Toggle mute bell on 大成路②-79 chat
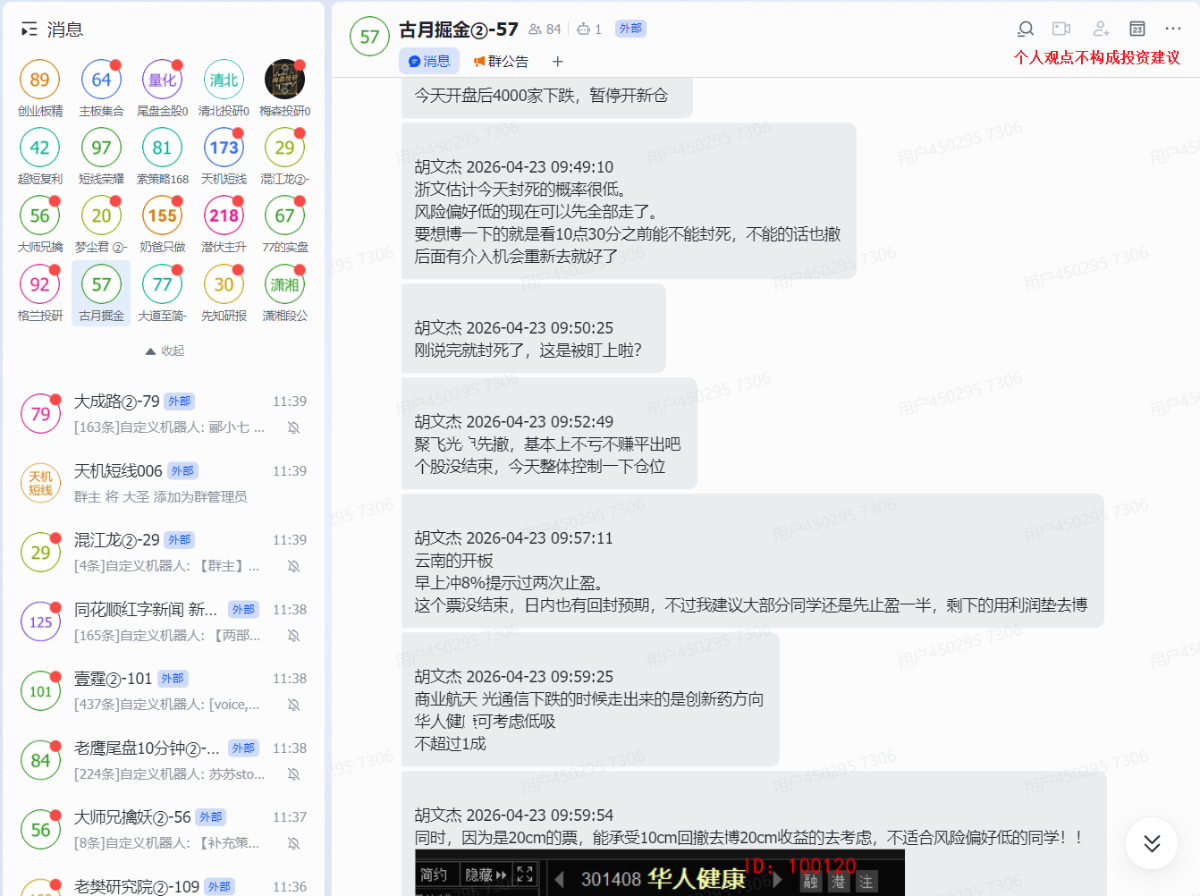The width and height of the screenshot is (1200, 896). pos(294,427)
